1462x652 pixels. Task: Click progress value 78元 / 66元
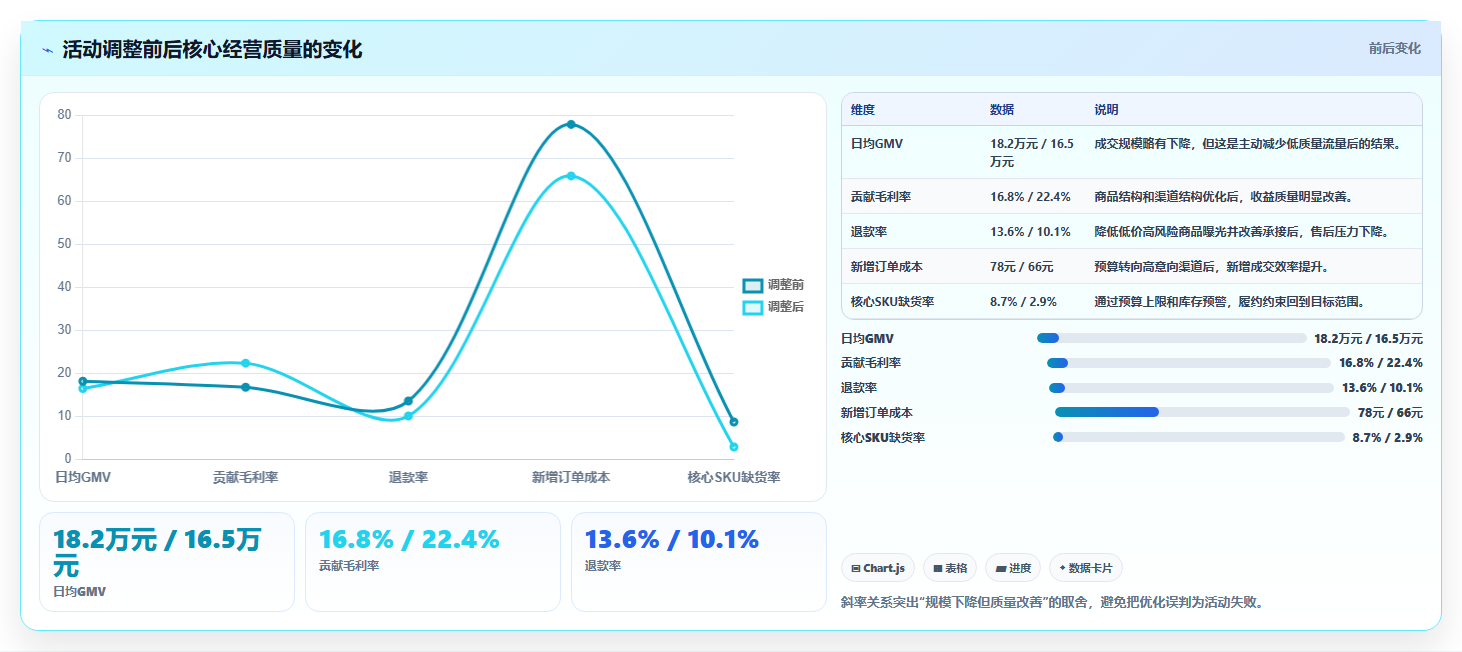click(x=1390, y=413)
